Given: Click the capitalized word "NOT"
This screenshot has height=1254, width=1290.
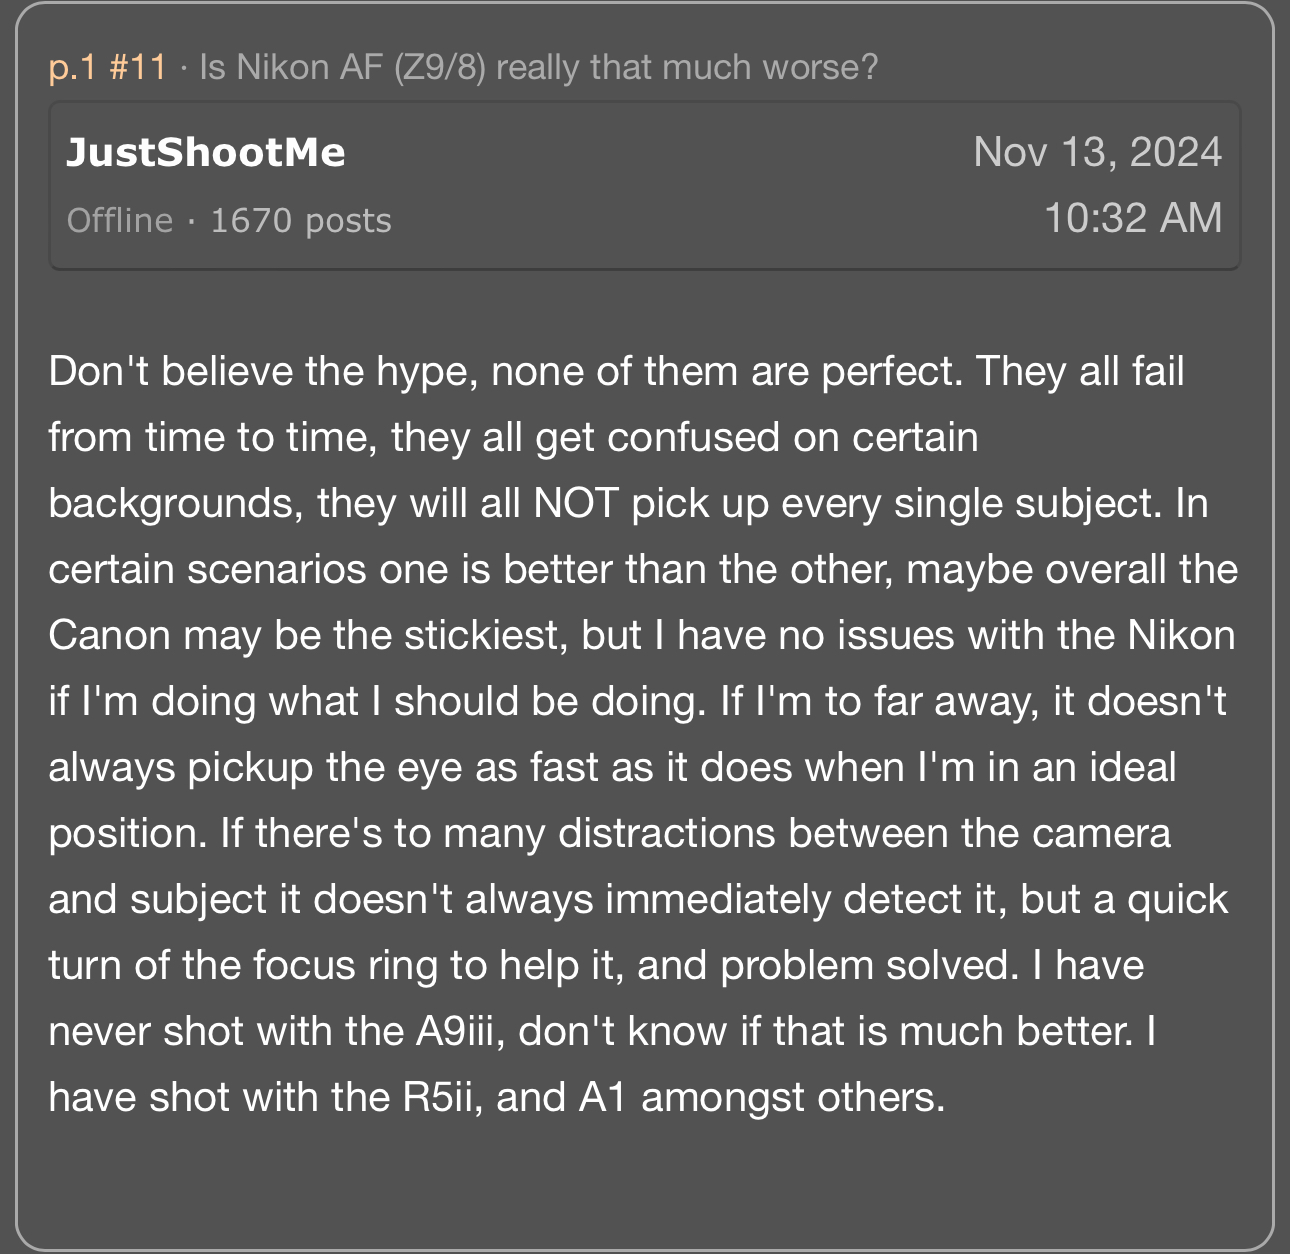Looking at the screenshot, I should [577, 503].
